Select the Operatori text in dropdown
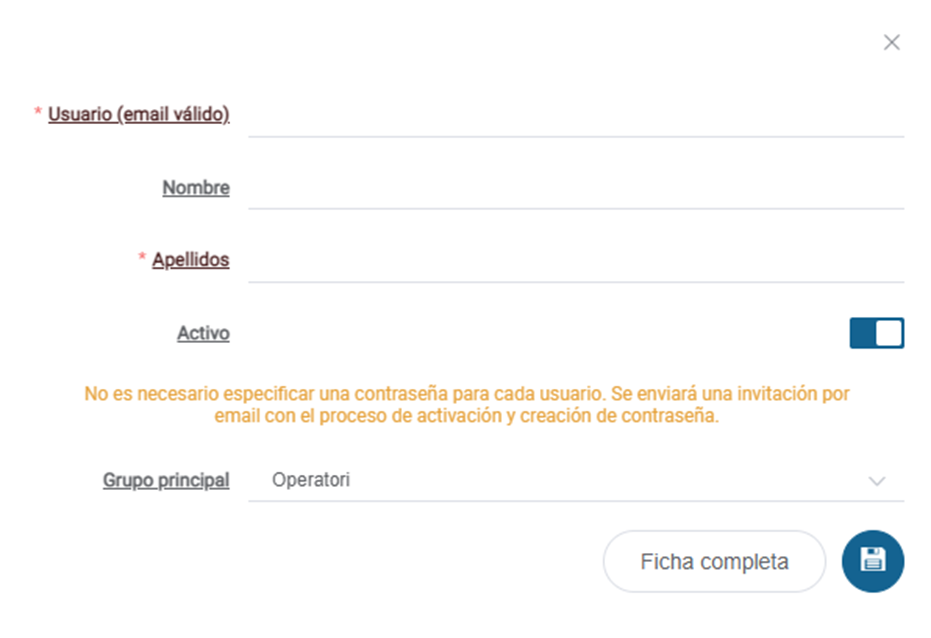Viewport: 931px width, 638px height. point(311,480)
